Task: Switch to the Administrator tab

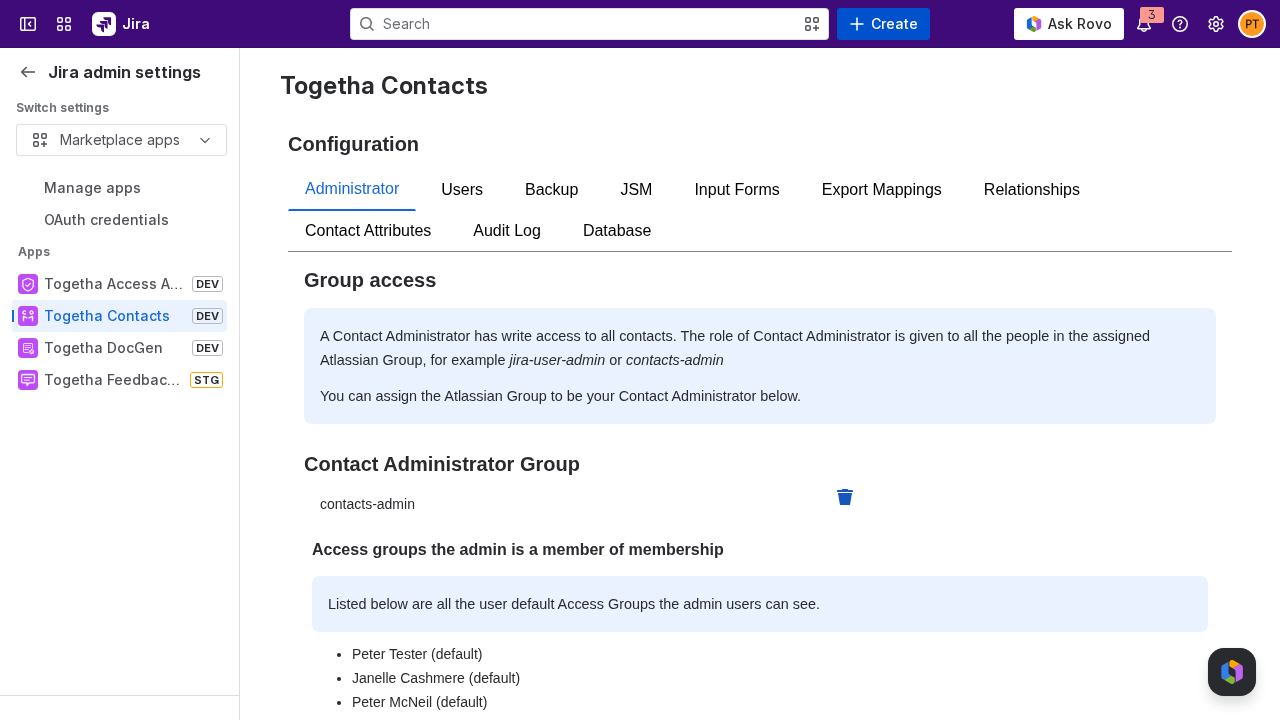Action: pos(352,189)
